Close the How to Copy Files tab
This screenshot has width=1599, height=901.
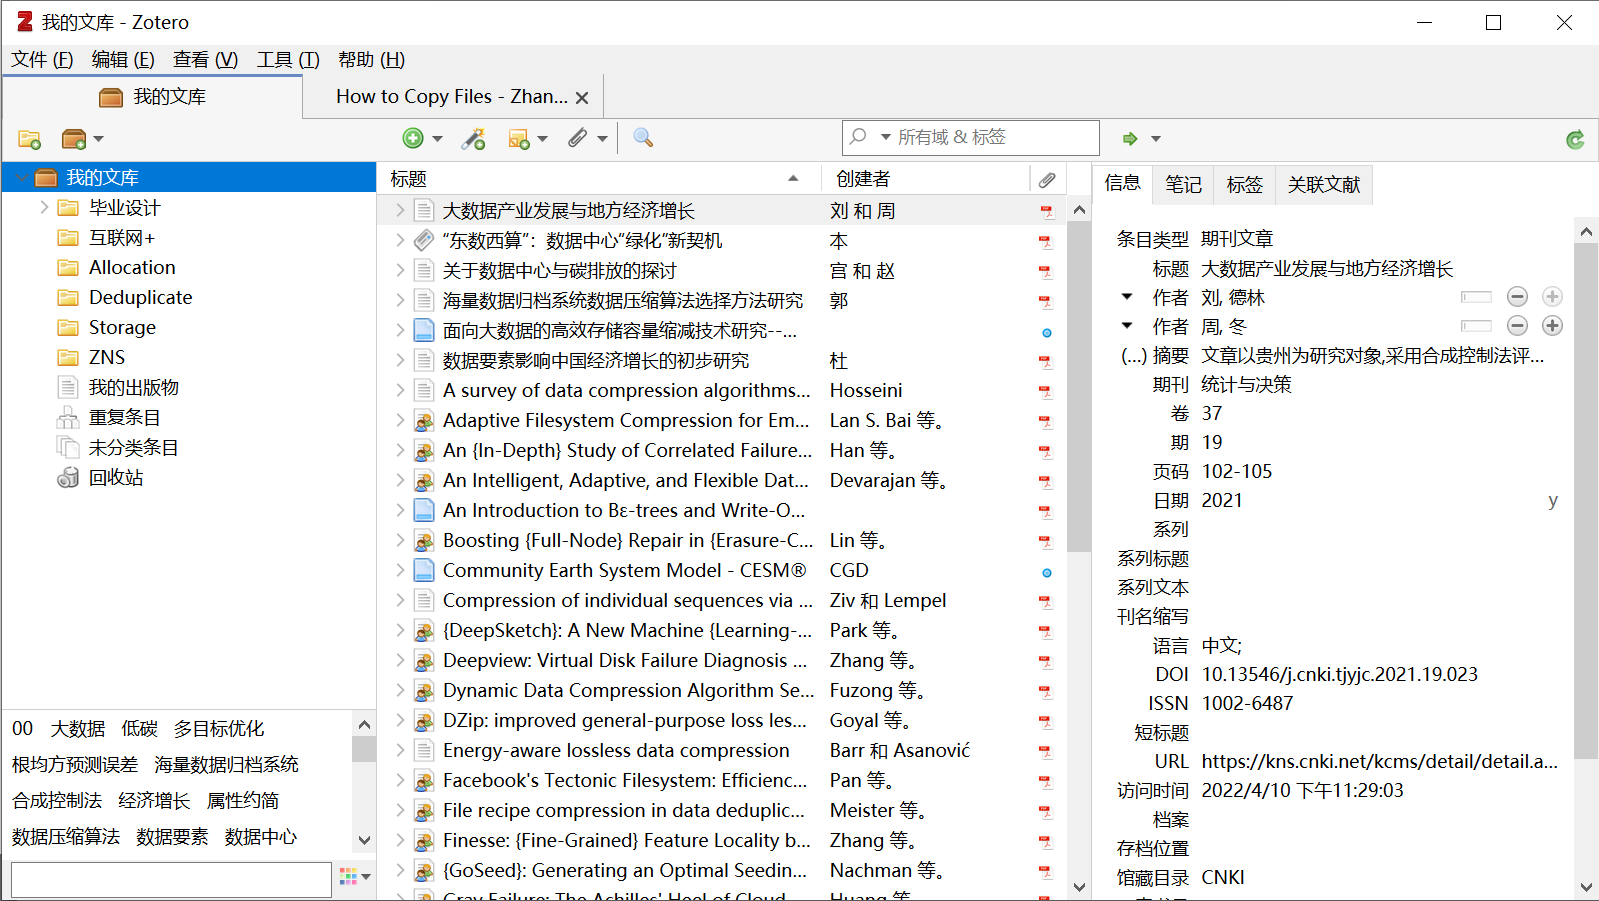(582, 98)
